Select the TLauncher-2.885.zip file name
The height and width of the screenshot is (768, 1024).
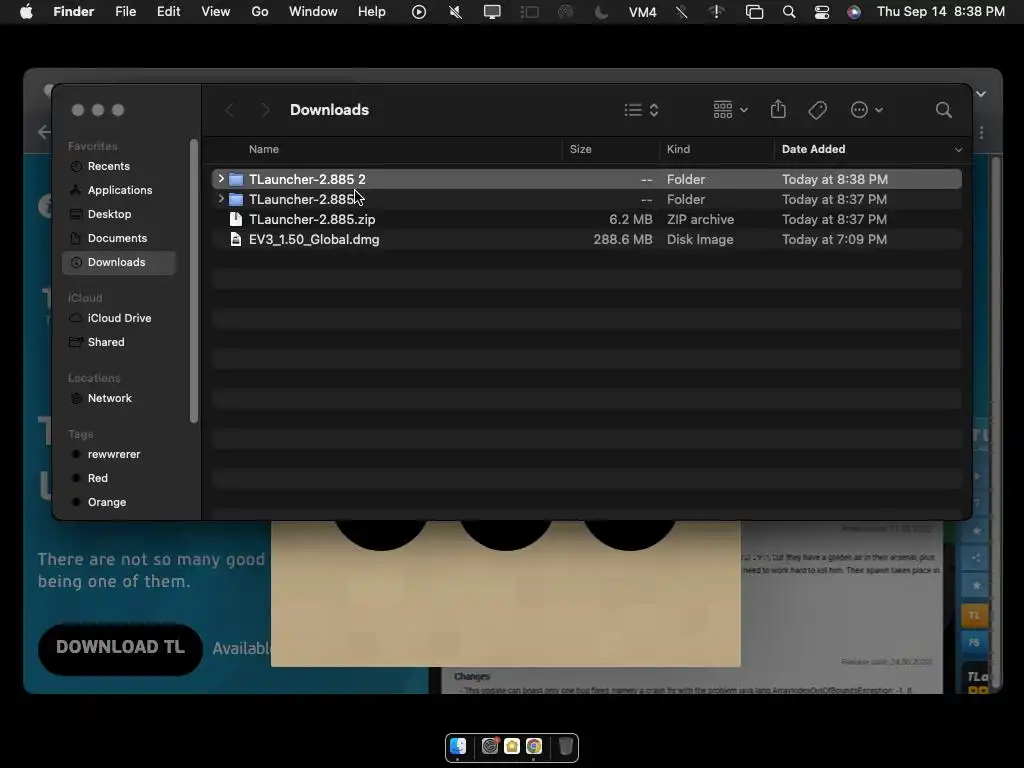click(x=312, y=219)
